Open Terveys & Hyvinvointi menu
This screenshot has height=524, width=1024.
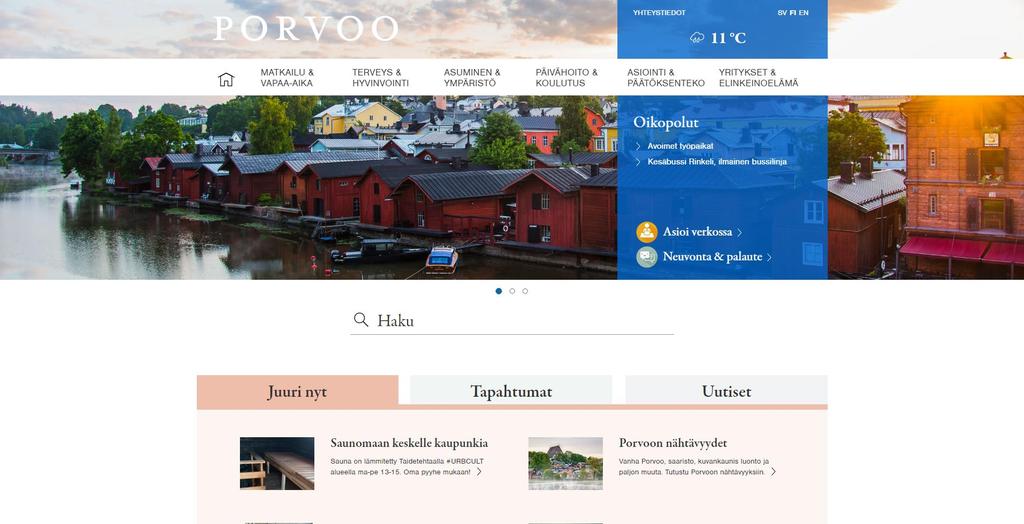[381, 78]
